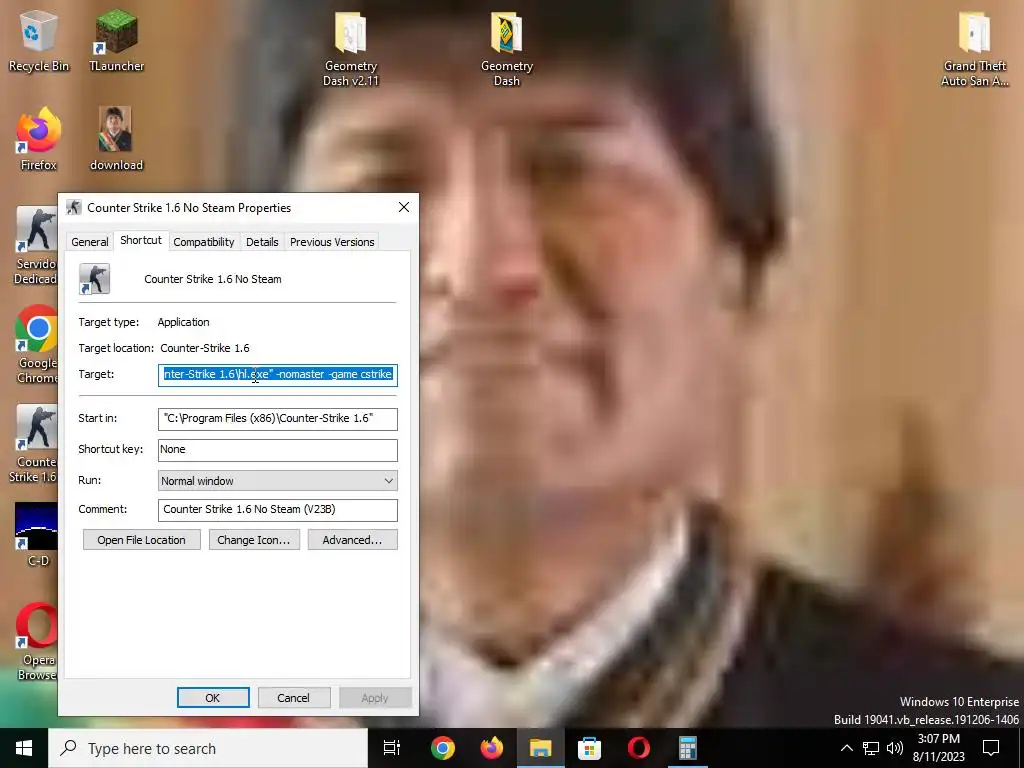Cancel the Properties dialog
Image resolution: width=1024 pixels, height=768 pixels.
click(294, 697)
